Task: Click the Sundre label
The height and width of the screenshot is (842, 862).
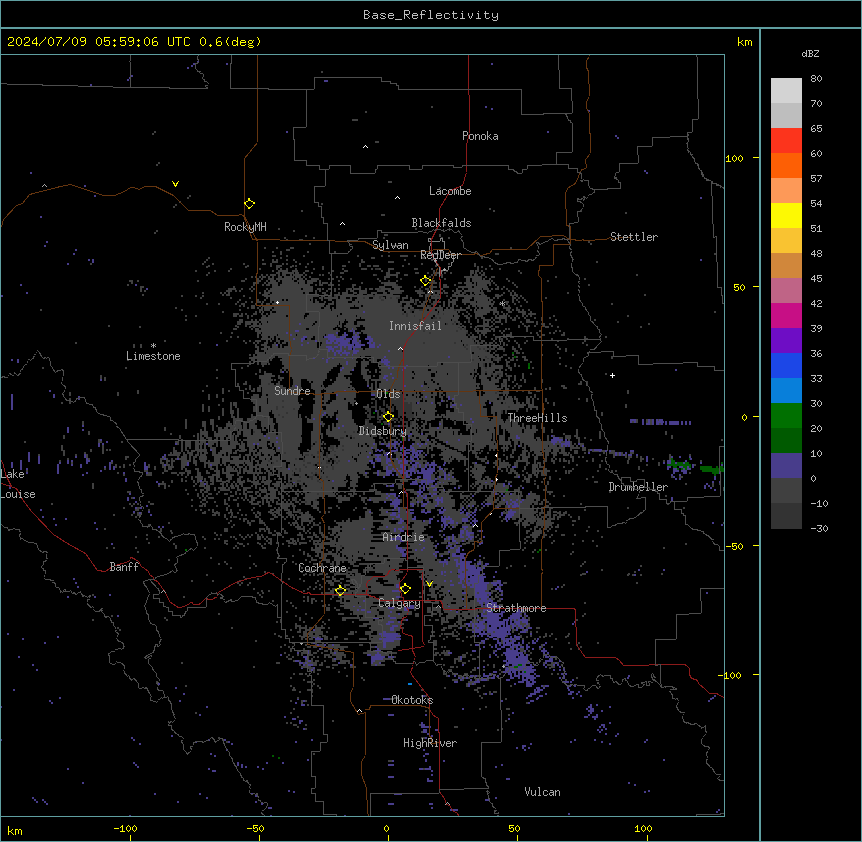Action: (292, 391)
